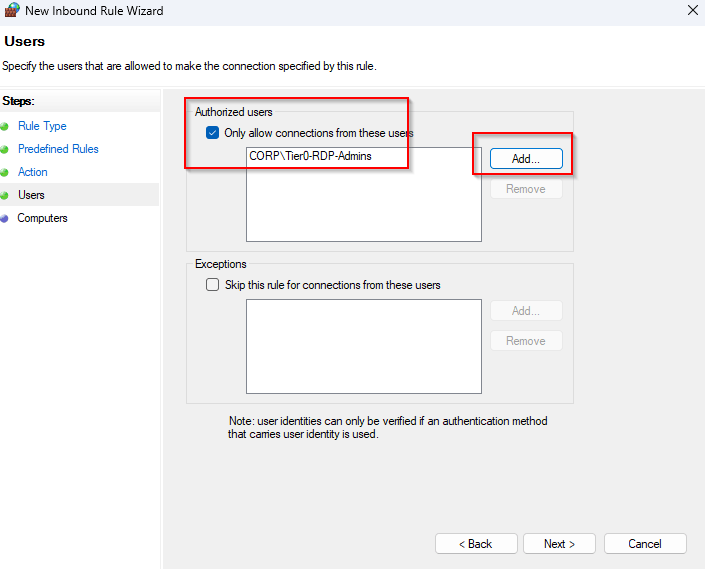Click the green bullet beside Users step
The width and height of the screenshot is (705, 569).
click(5, 195)
